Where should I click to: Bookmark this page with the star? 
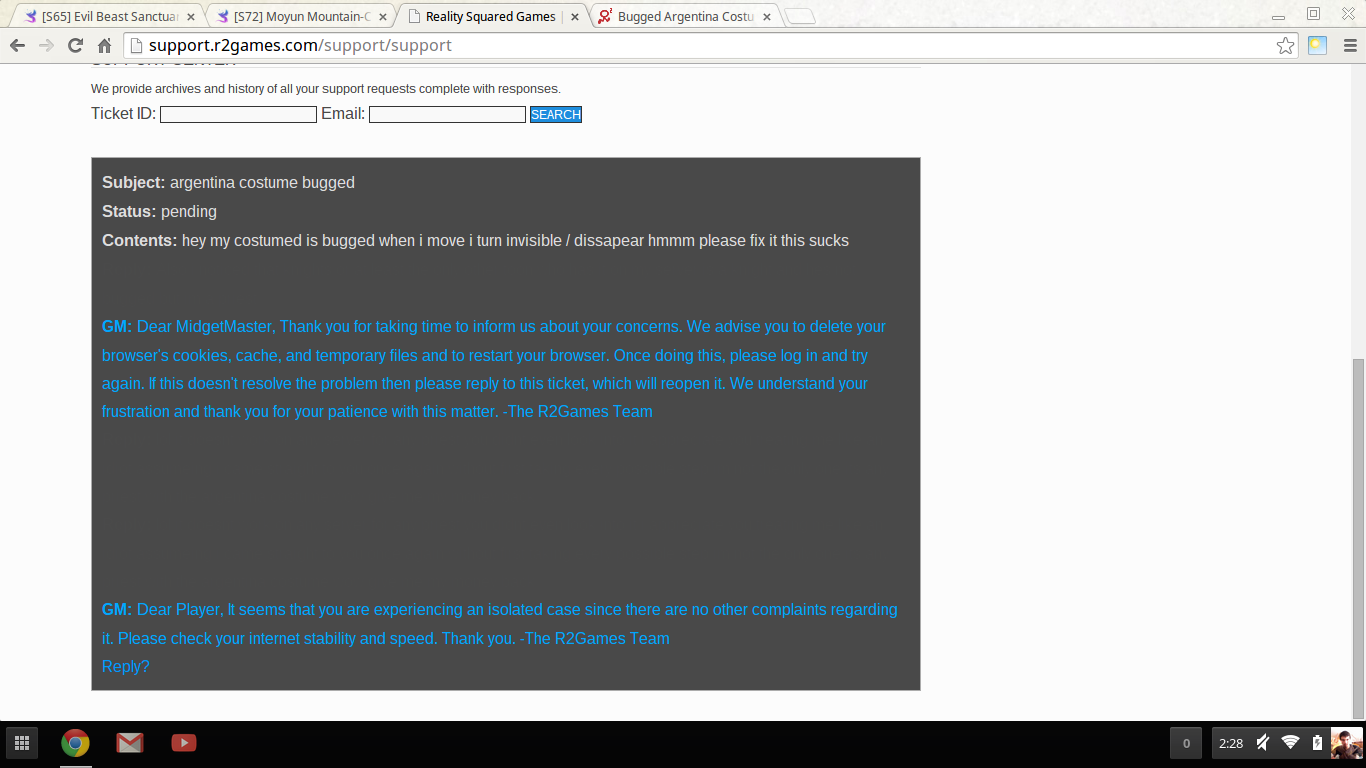(x=1285, y=45)
